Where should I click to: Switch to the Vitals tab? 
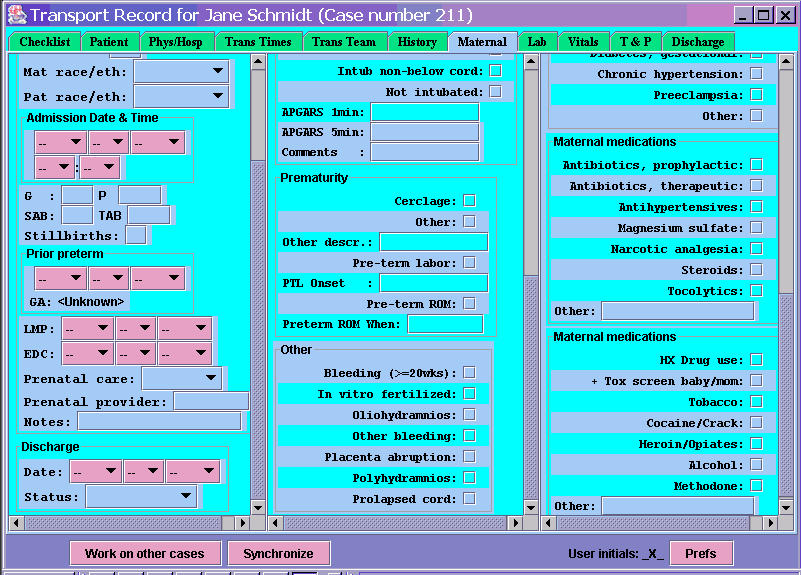tap(583, 42)
